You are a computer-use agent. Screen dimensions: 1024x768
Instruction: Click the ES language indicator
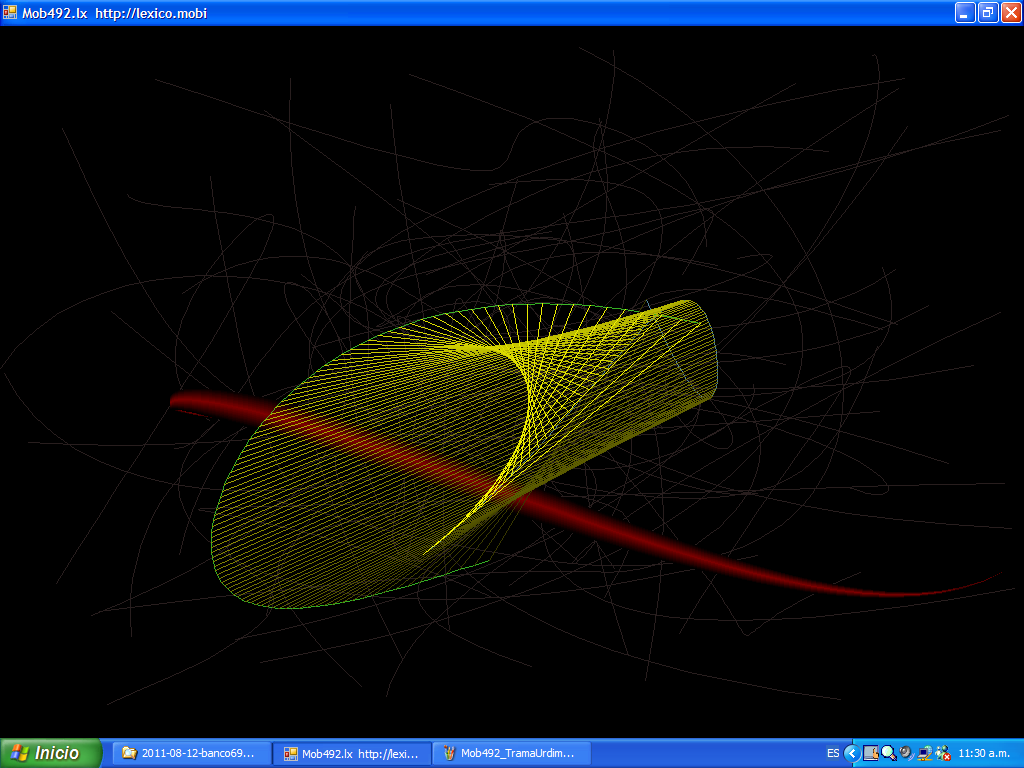pyautogui.click(x=833, y=753)
